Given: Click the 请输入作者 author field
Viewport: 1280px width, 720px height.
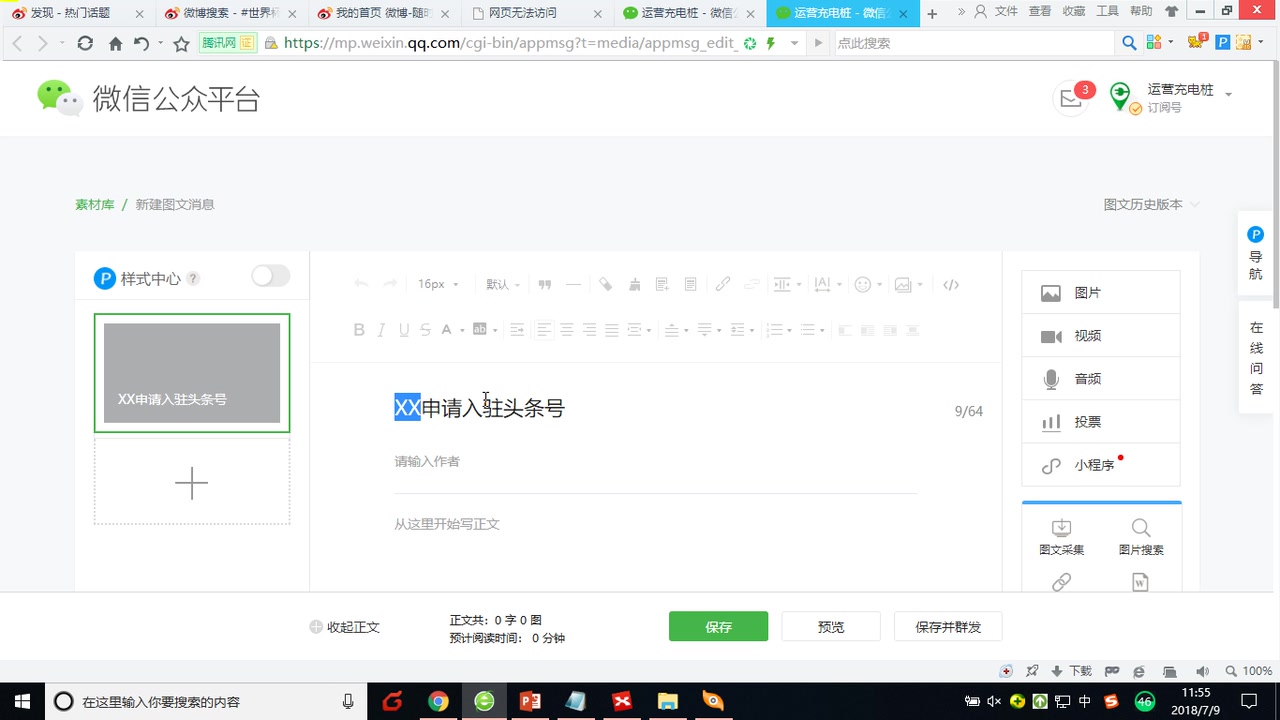Looking at the screenshot, I should point(656,462).
